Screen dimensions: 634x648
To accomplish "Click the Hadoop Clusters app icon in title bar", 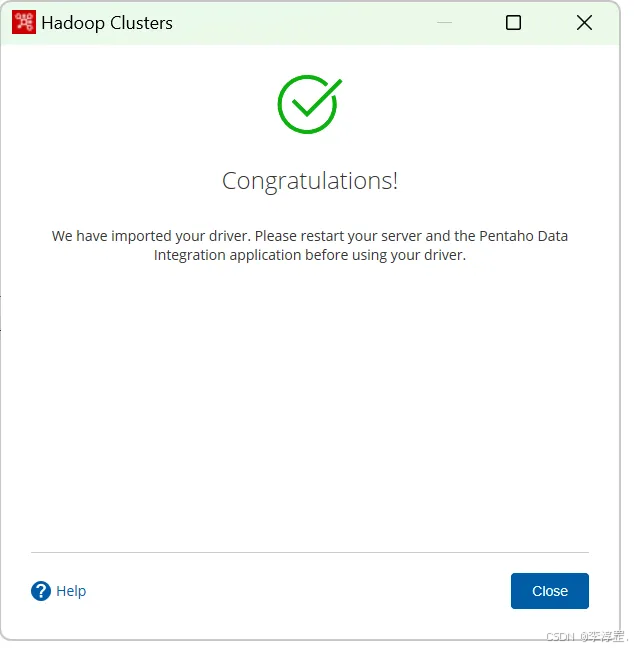I will pos(24,22).
